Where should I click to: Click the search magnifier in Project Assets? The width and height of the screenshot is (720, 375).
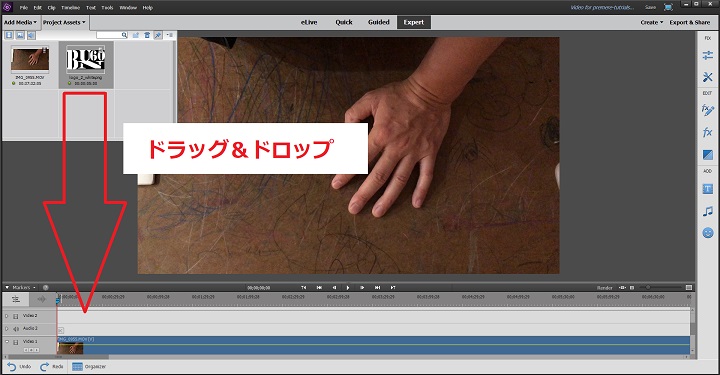coord(124,35)
